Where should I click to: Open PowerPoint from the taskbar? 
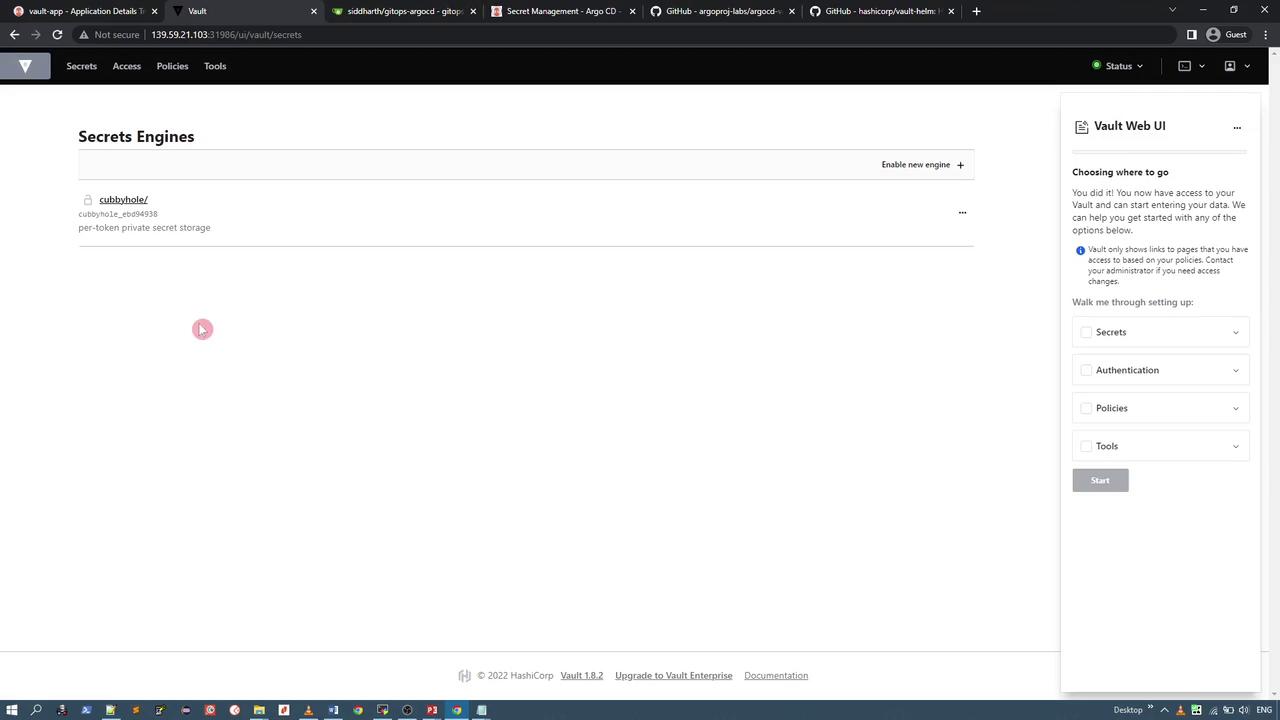pos(432,710)
